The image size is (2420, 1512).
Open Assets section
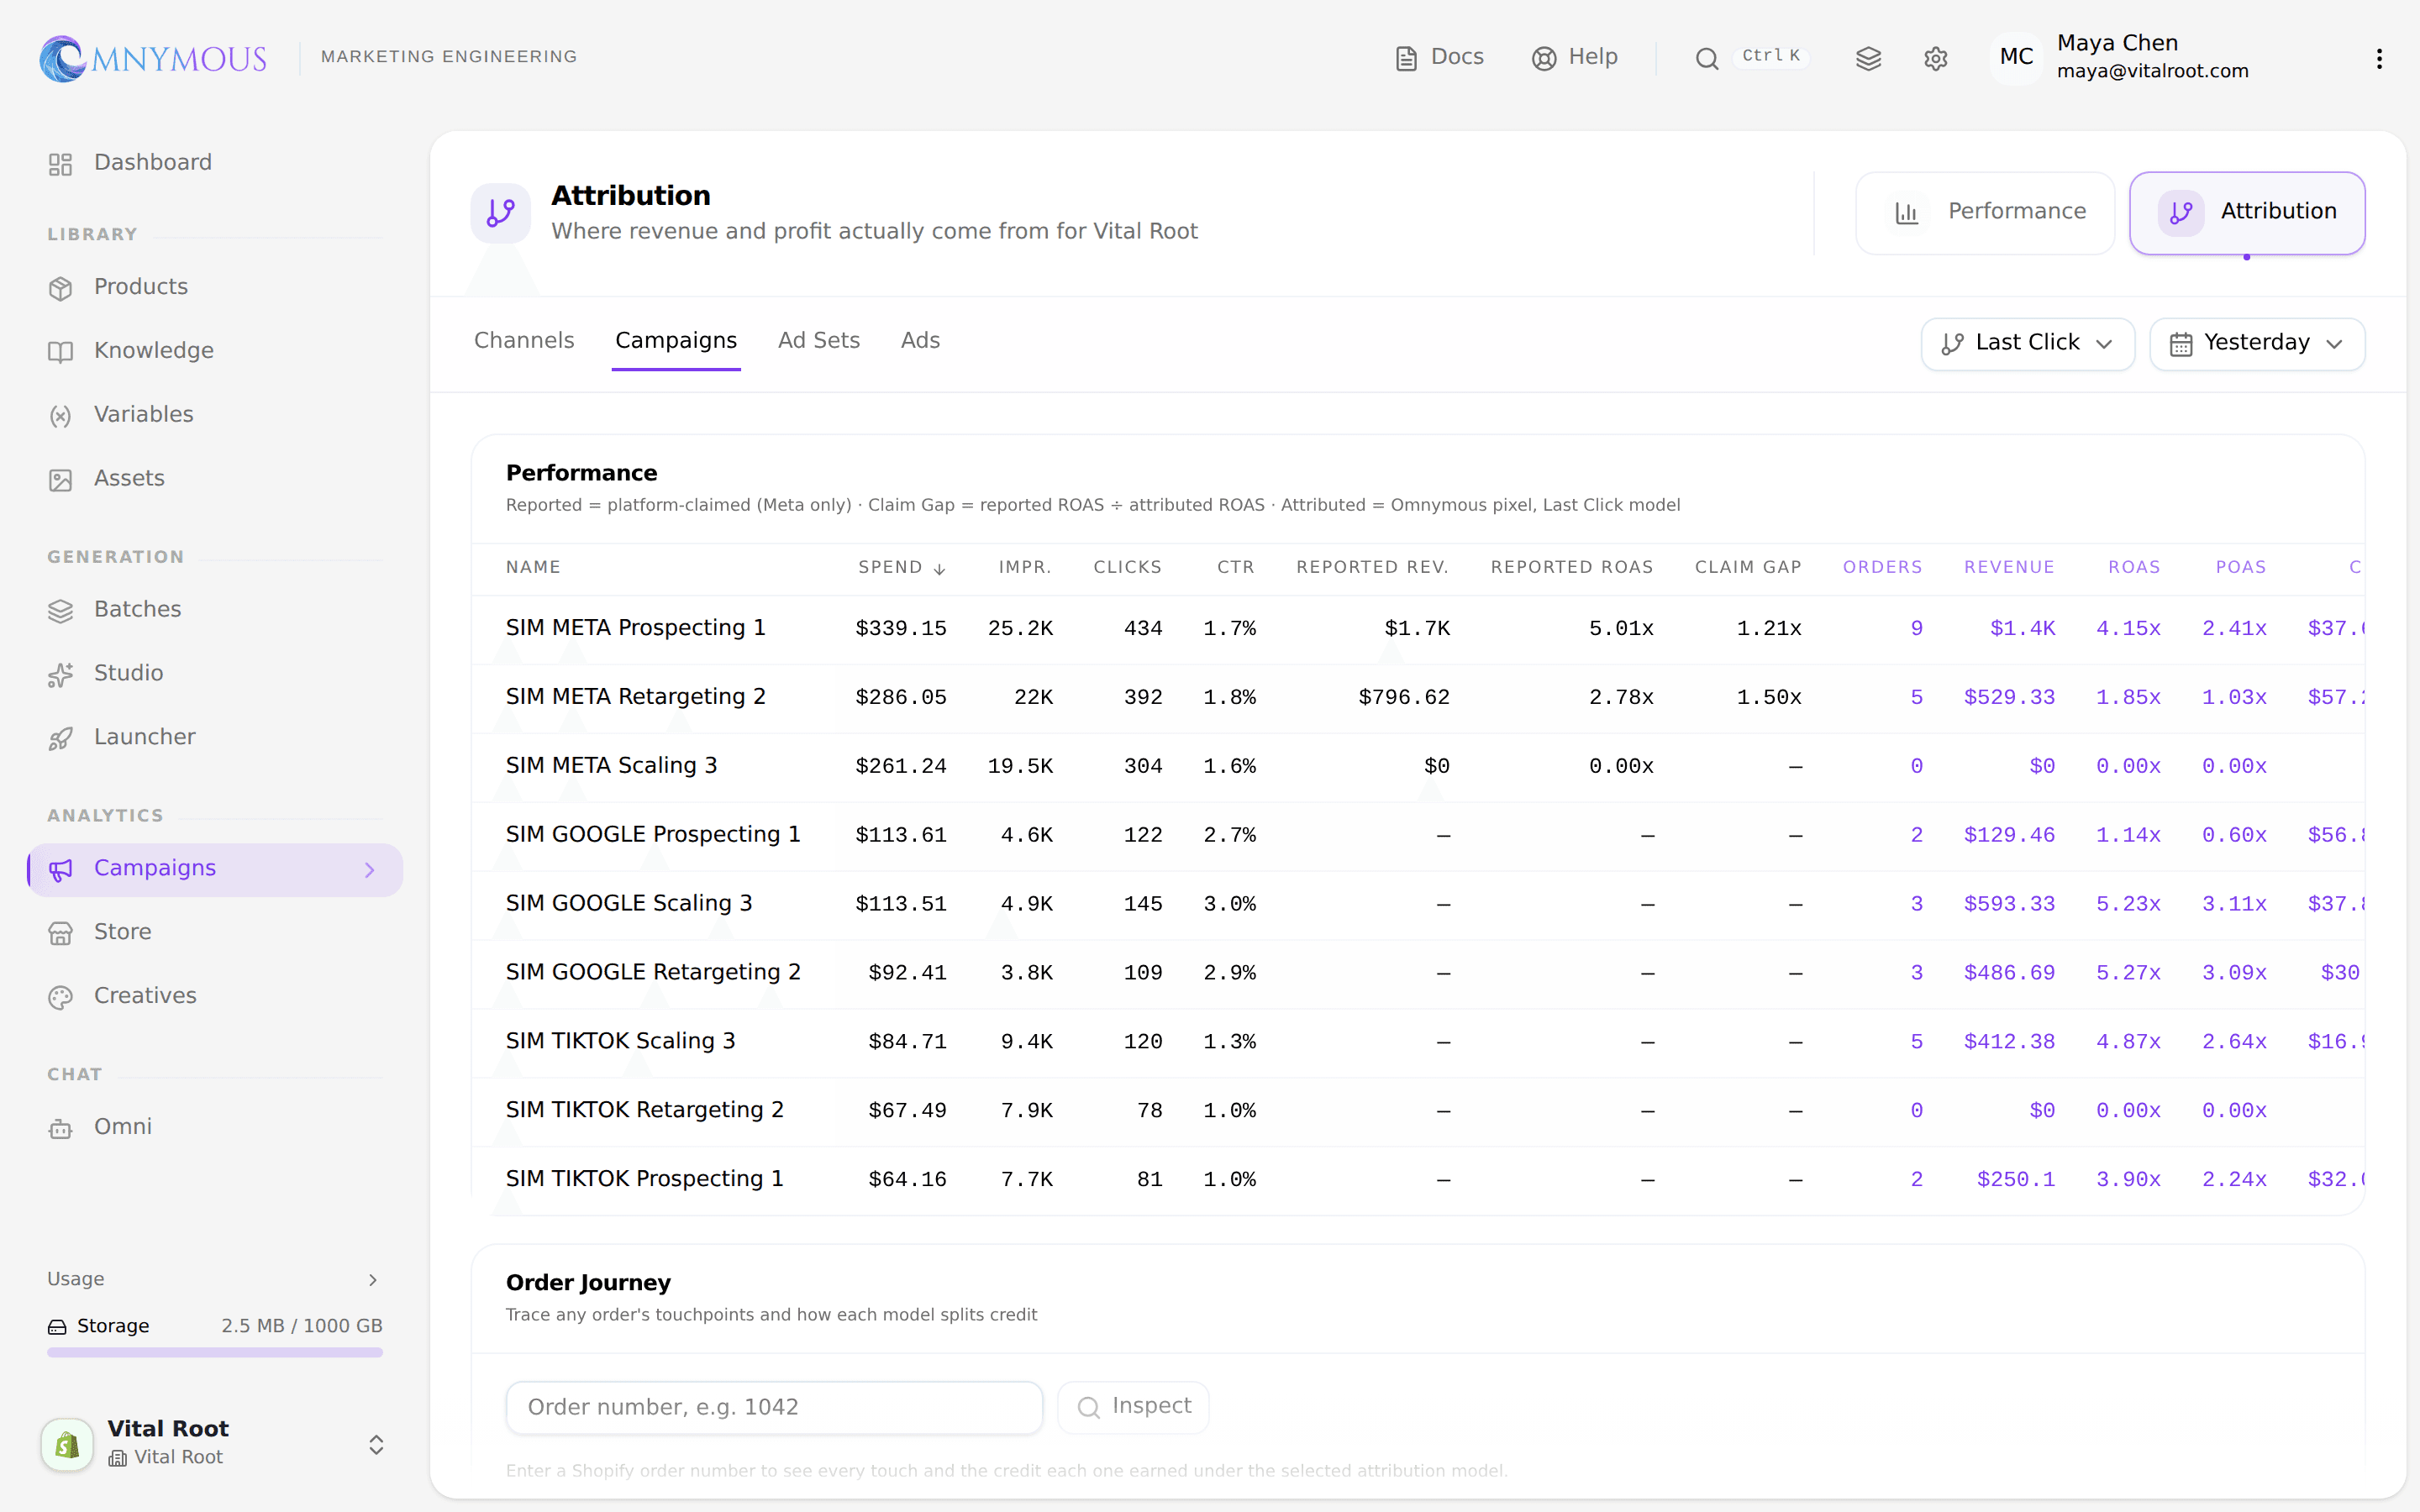[214, 479]
